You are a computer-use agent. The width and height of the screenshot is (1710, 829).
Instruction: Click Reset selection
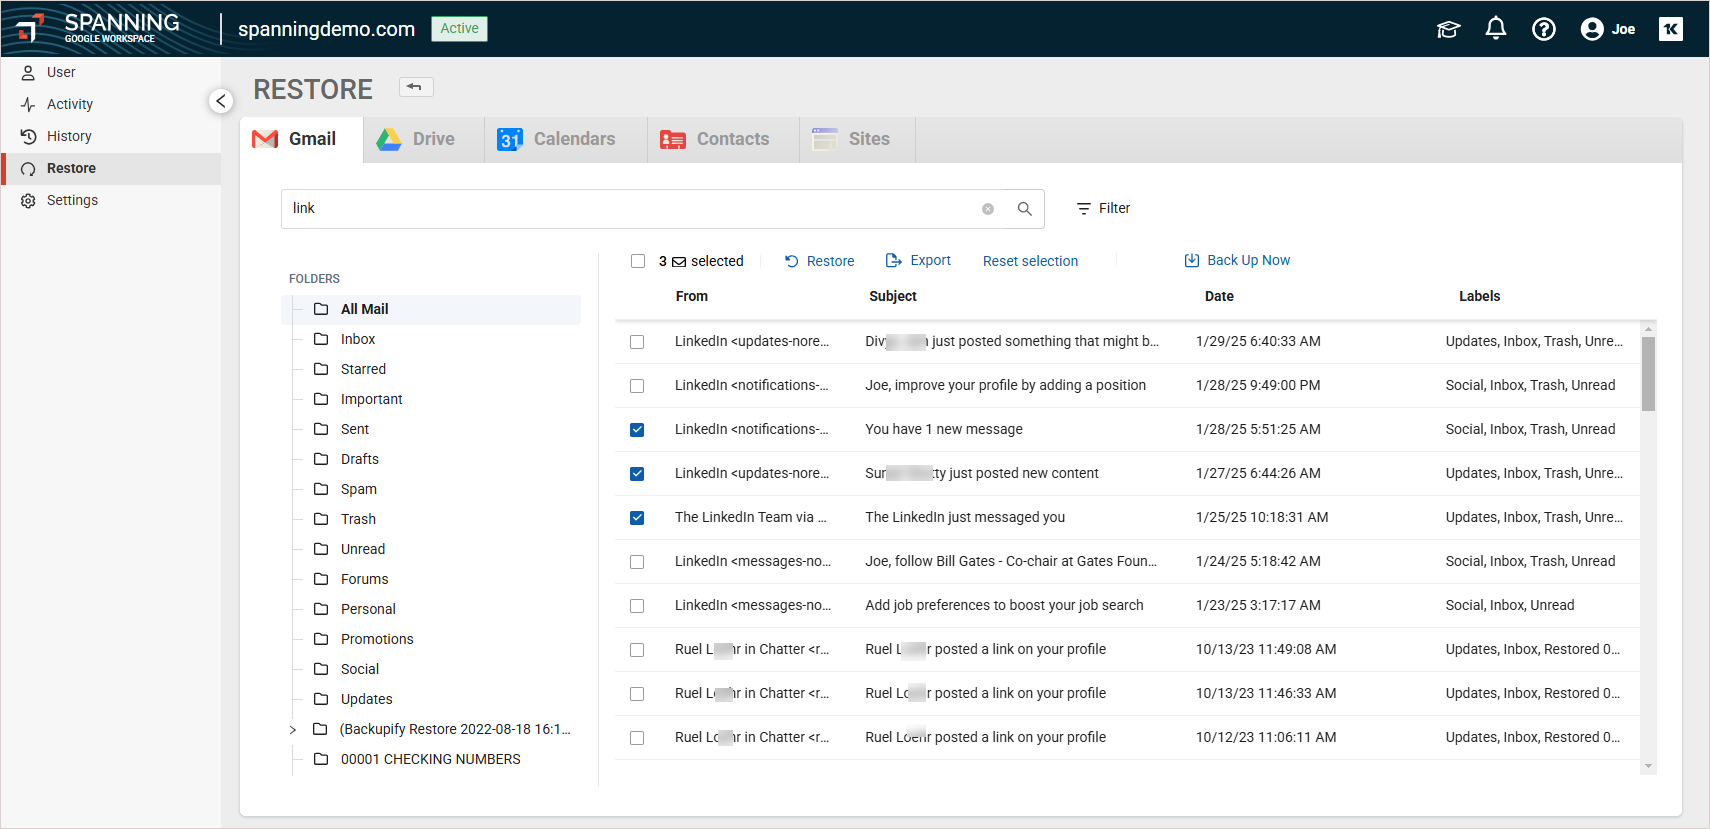[x=1030, y=261]
